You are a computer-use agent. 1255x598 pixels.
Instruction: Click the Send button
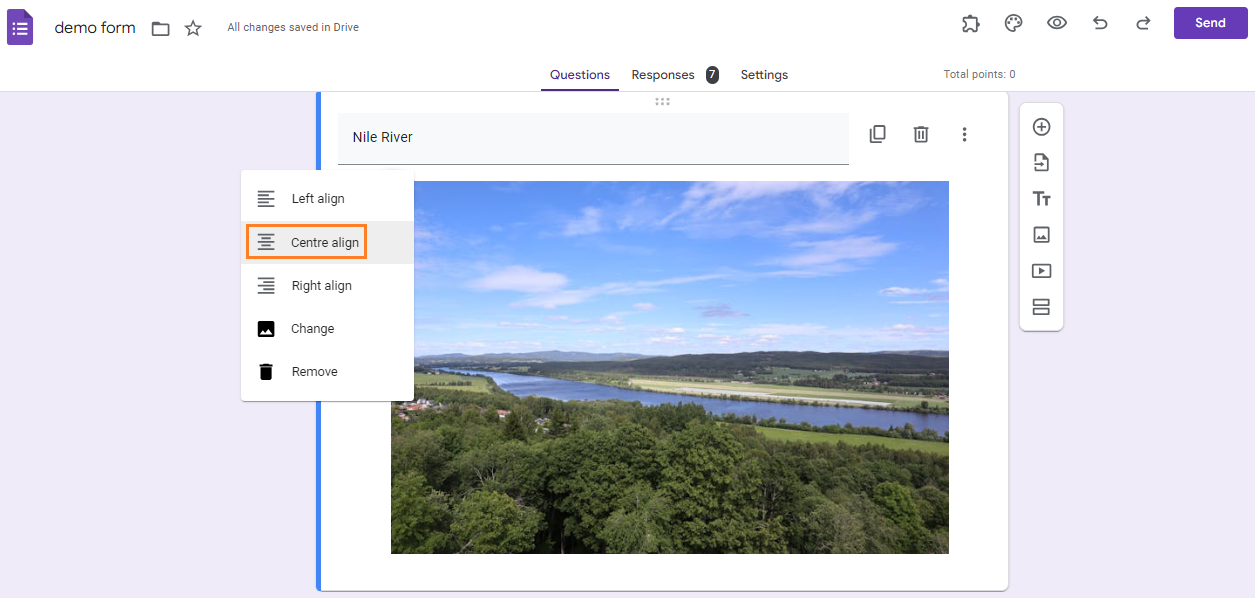coord(1210,23)
